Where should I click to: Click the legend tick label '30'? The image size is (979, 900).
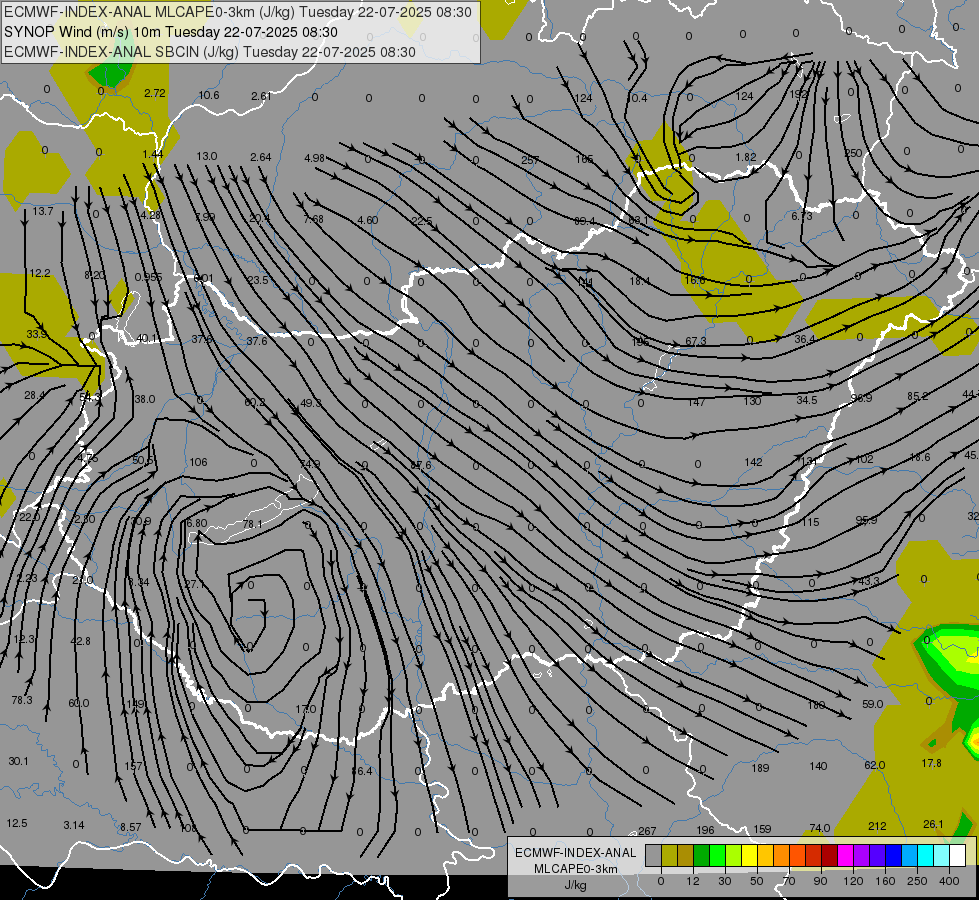point(725,882)
